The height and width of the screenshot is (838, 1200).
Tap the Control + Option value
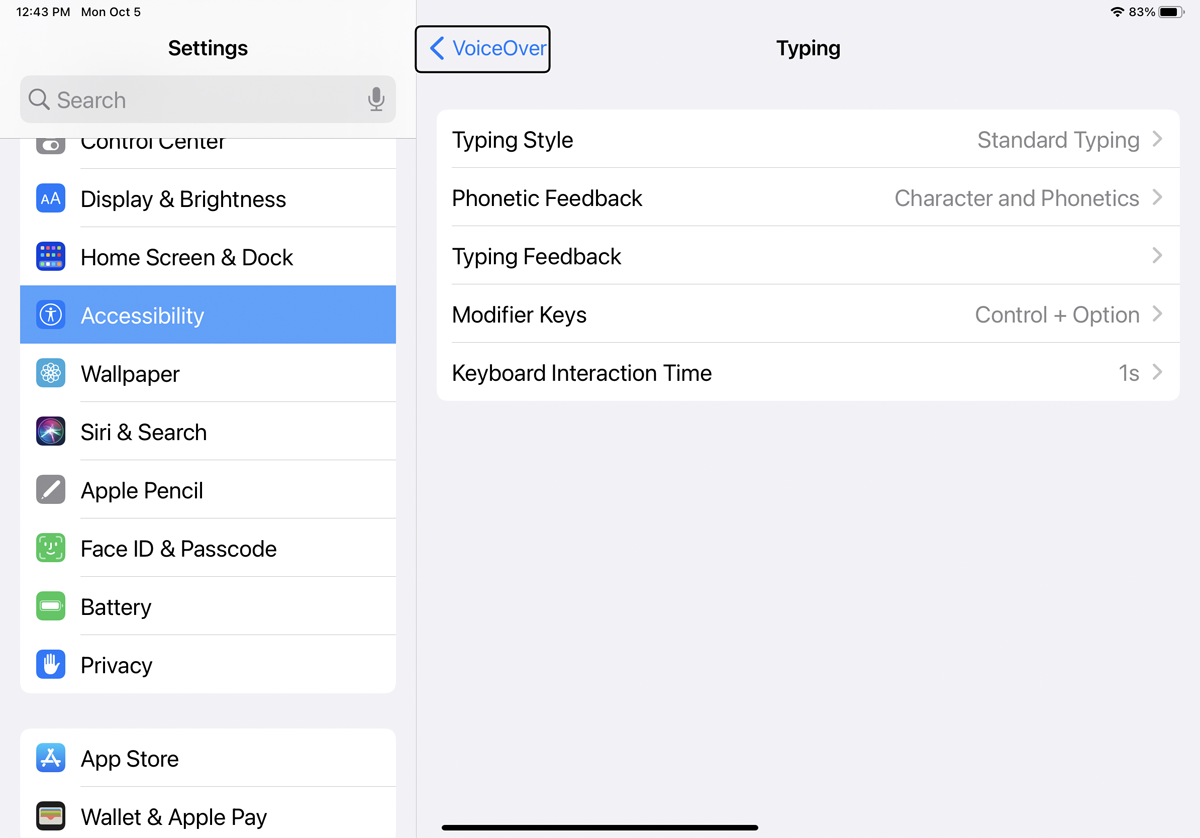(1057, 315)
